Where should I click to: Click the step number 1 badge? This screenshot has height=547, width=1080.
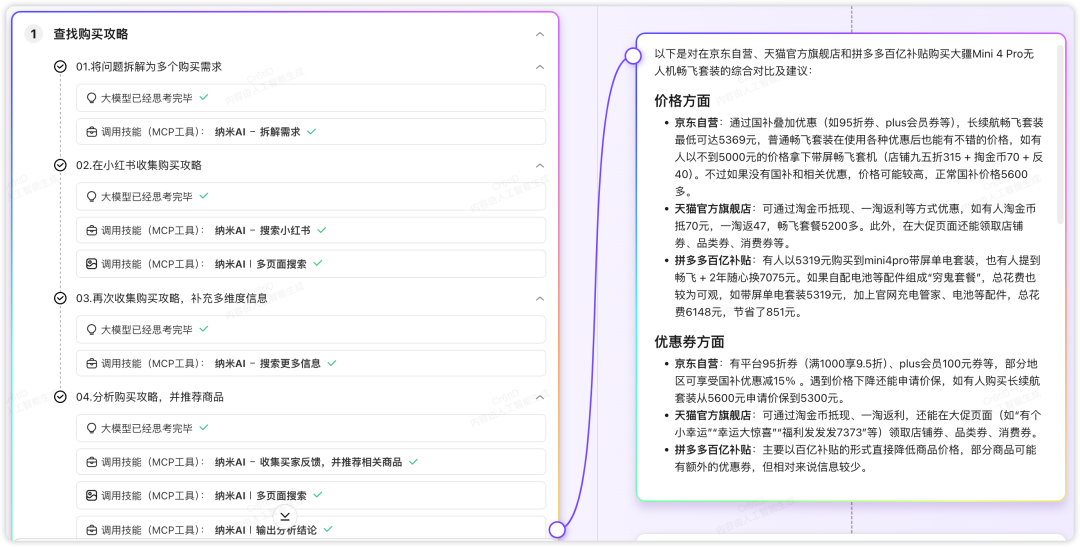click(33, 34)
